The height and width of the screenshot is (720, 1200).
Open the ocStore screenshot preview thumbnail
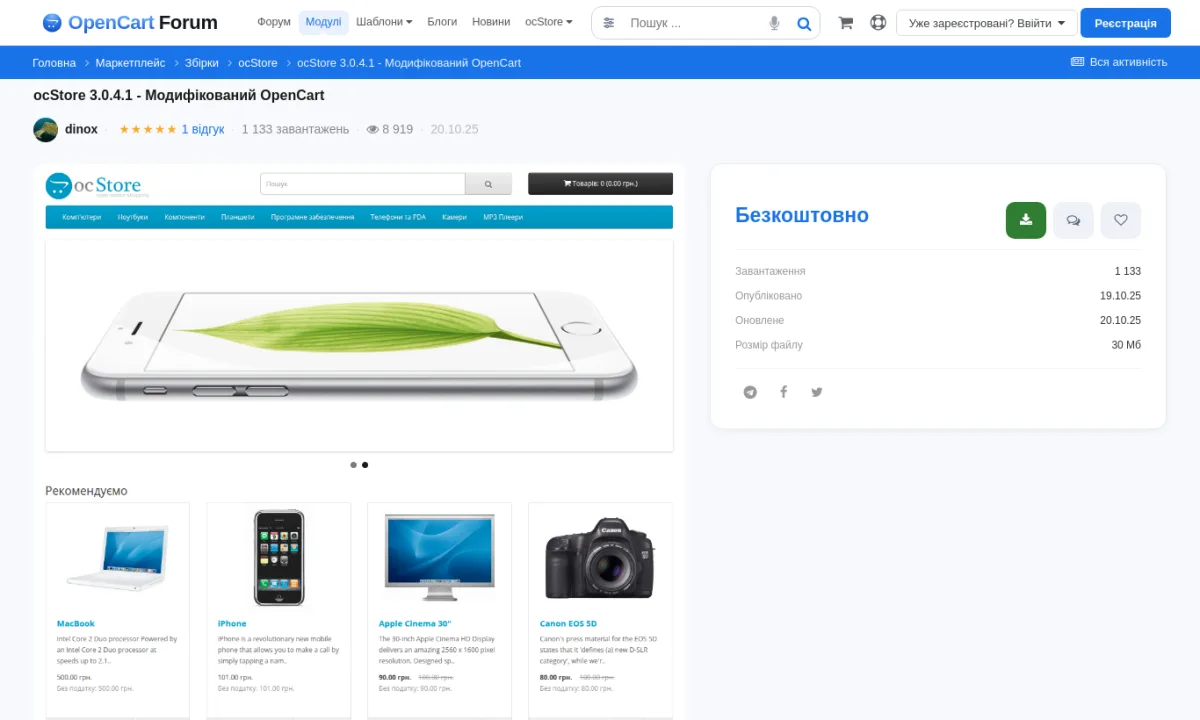point(359,441)
